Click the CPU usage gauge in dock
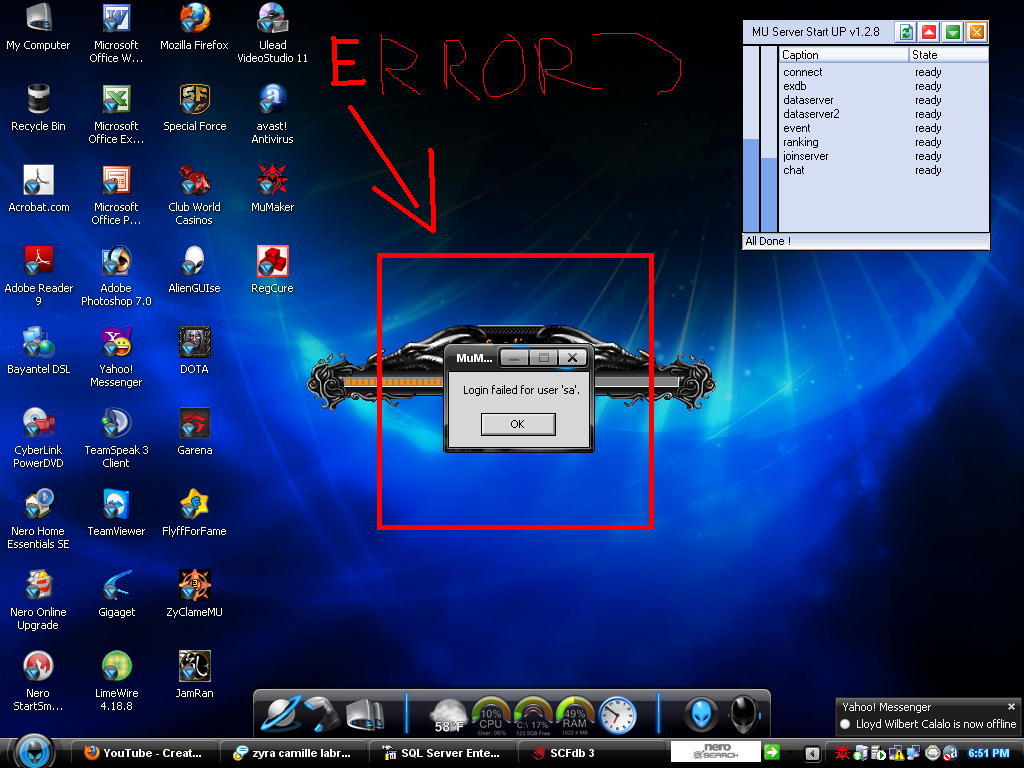The height and width of the screenshot is (768, 1024). coord(490,714)
